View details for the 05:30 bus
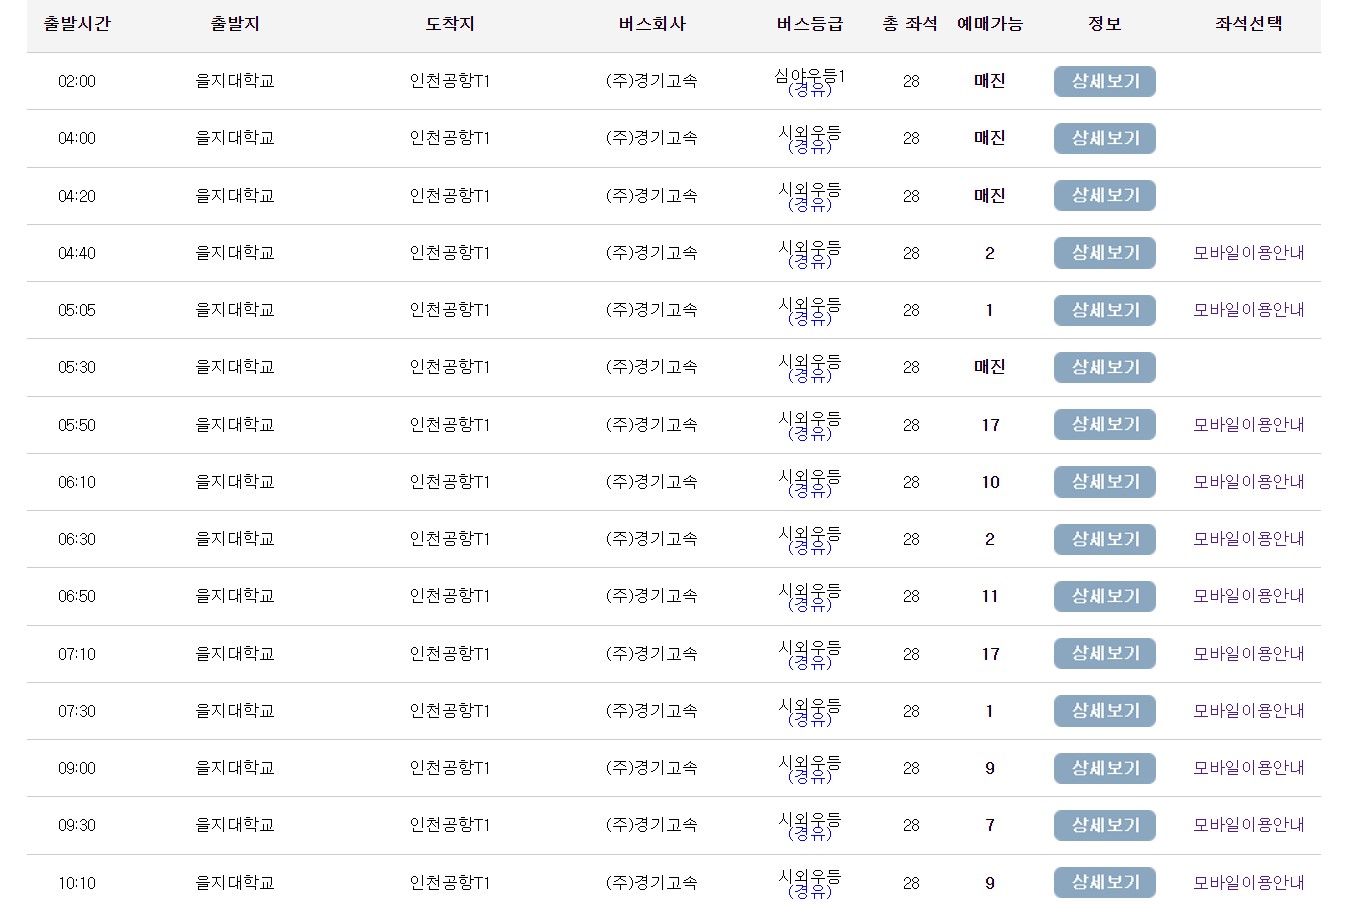1349x902 pixels. (1104, 367)
